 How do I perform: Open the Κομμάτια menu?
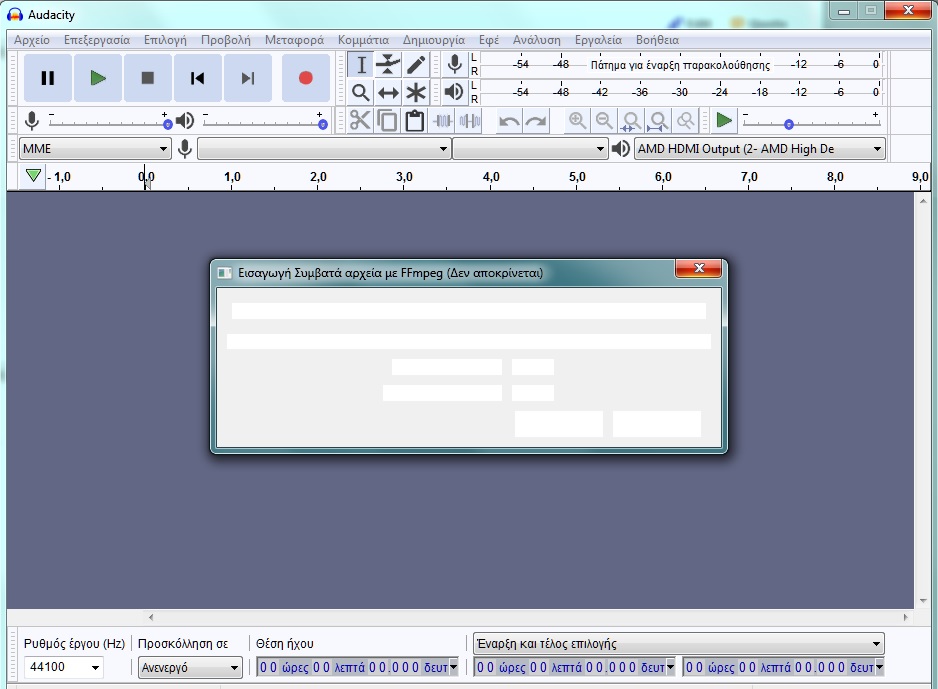tap(363, 40)
